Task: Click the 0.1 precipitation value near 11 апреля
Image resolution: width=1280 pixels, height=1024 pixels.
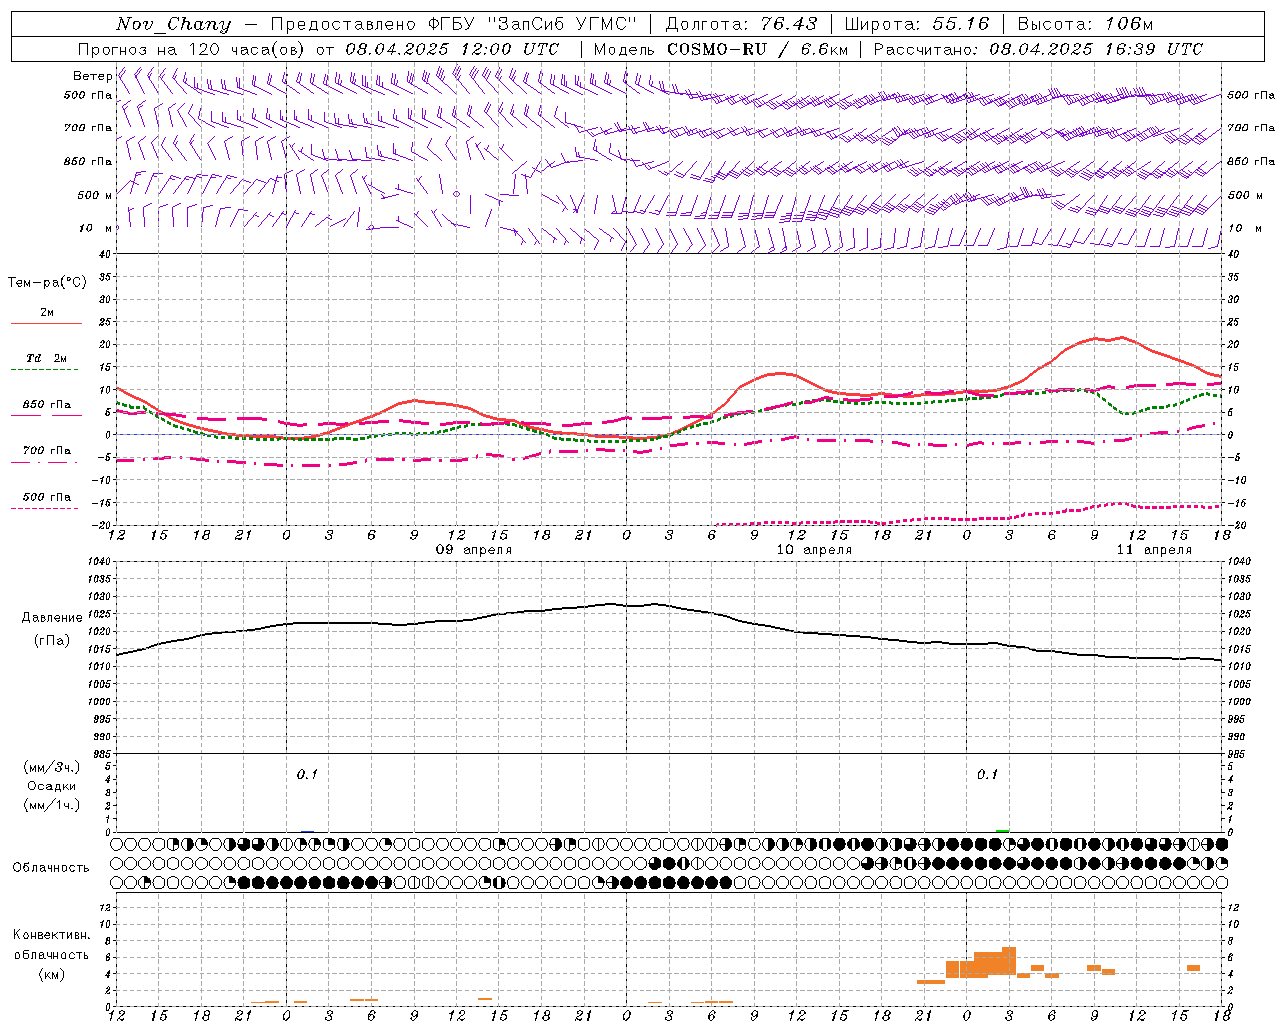Action: point(987,774)
